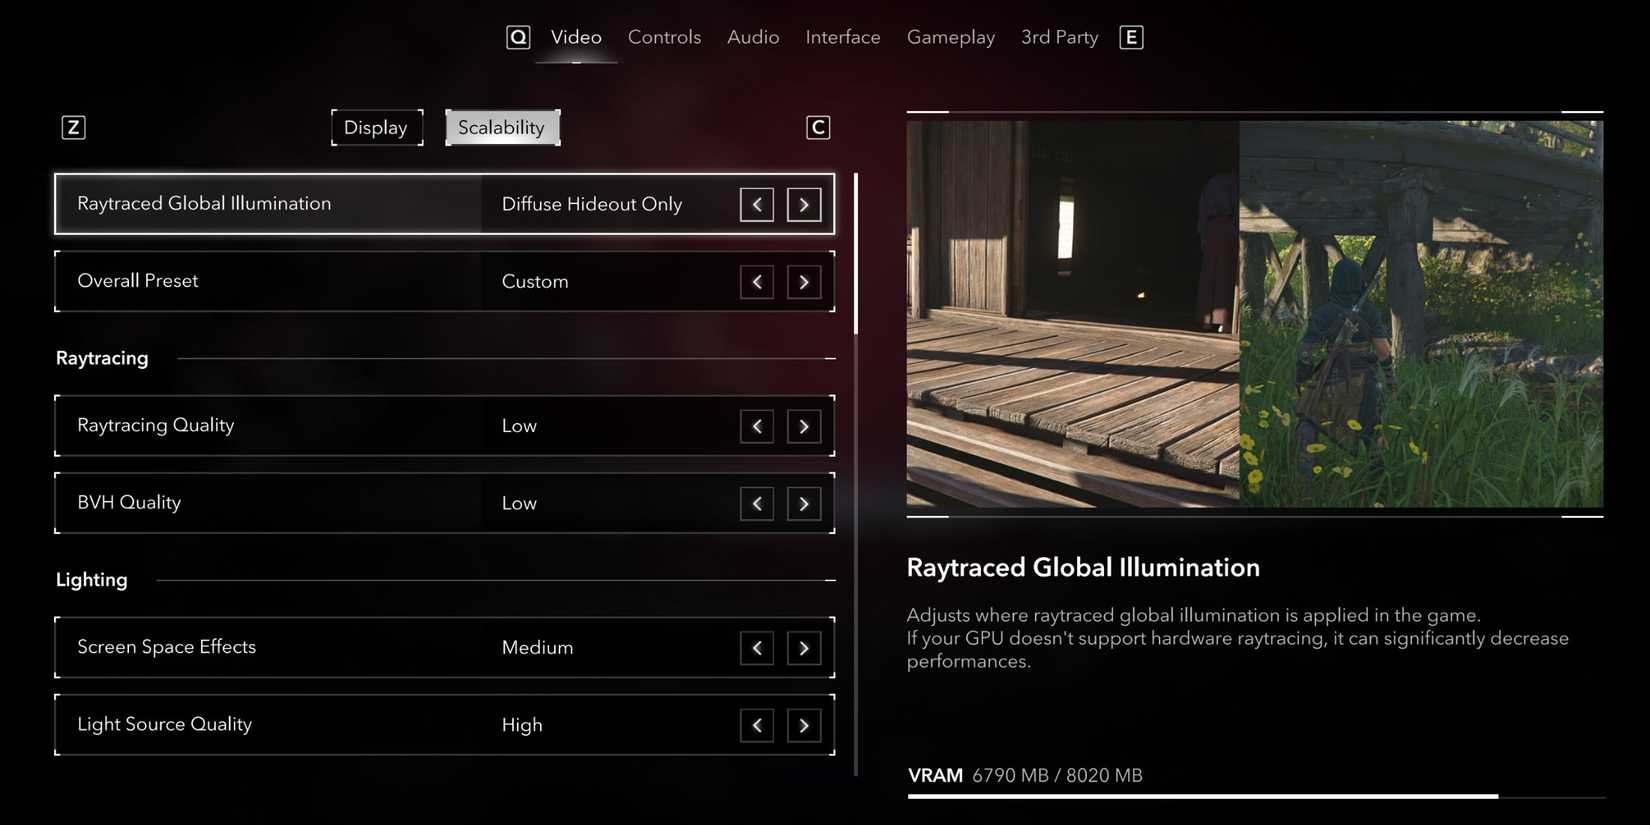
Task: Increase BVH Quality with right arrow
Action: [804, 504]
